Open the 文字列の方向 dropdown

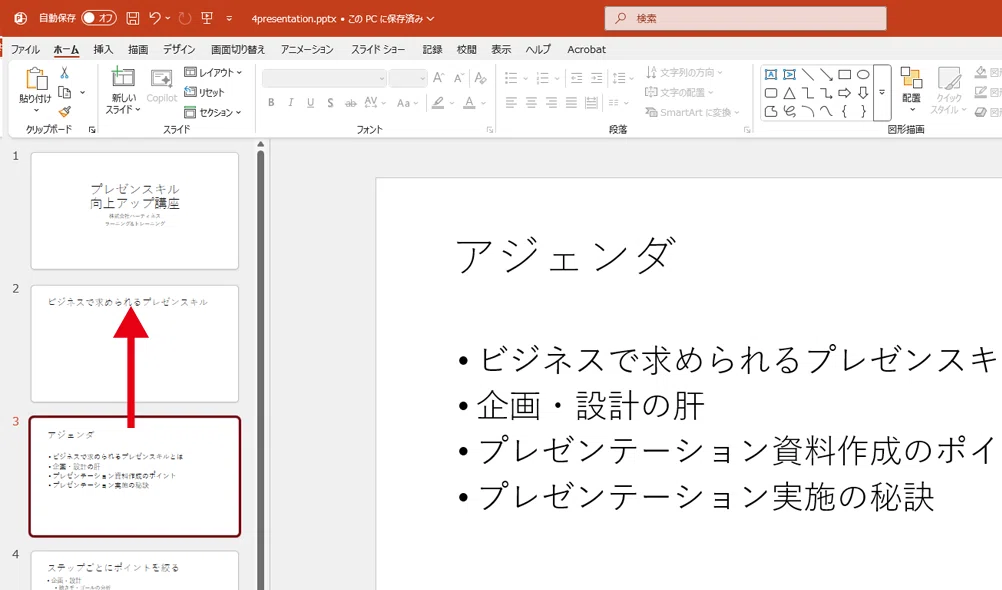tap(684, 72)
